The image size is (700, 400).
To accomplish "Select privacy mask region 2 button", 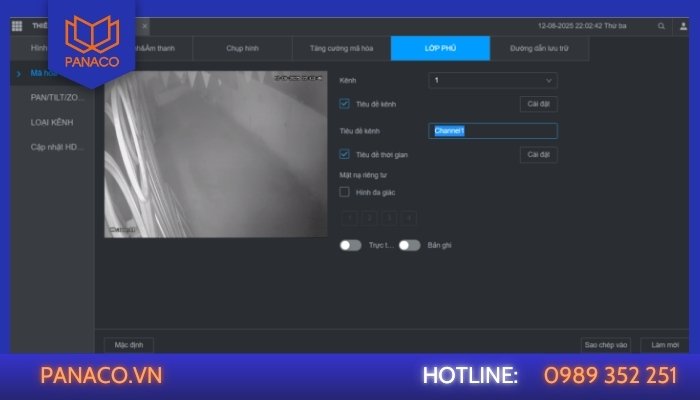I will [369, 218].
